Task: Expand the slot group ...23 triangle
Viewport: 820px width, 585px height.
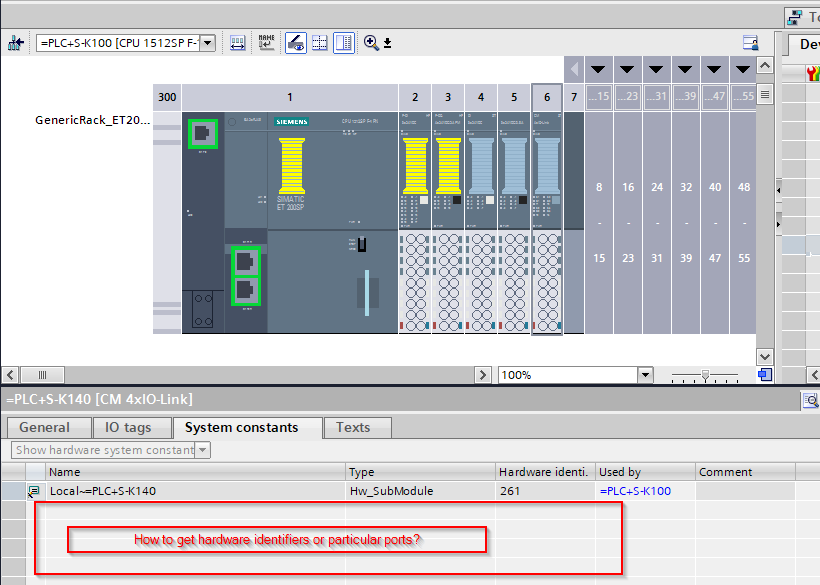Action: [x=627, y=69]
